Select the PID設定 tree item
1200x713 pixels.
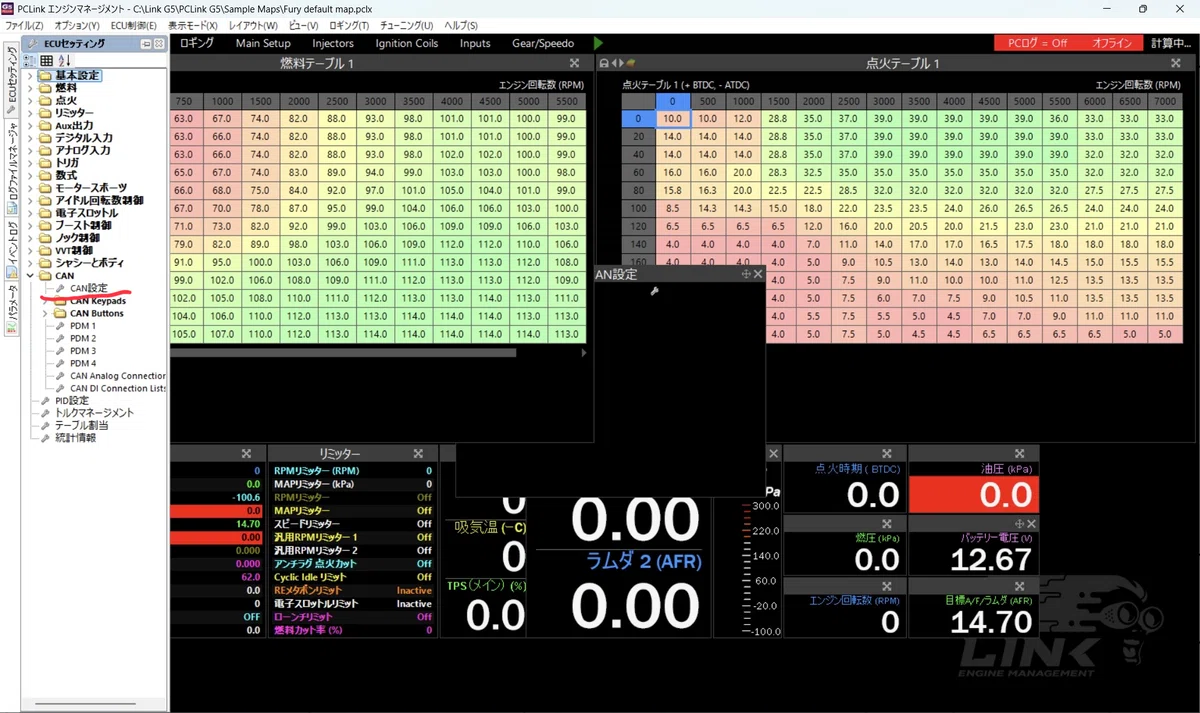72,401
